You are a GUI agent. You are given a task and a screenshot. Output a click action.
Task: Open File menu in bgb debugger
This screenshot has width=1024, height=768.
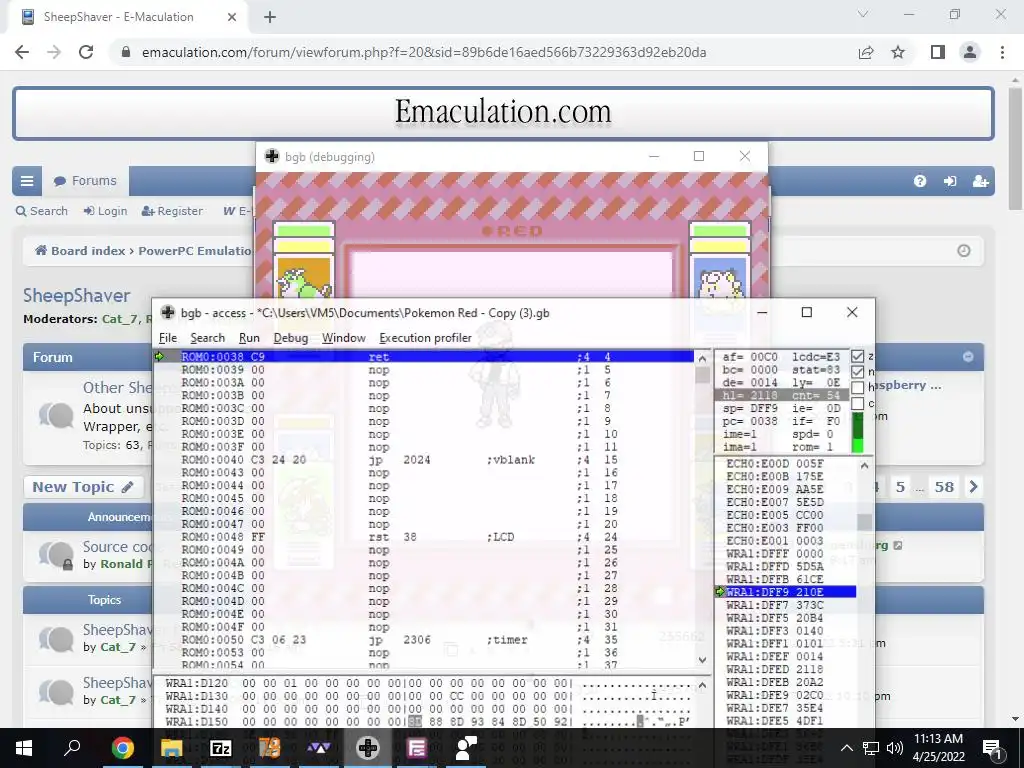(168, 338)
